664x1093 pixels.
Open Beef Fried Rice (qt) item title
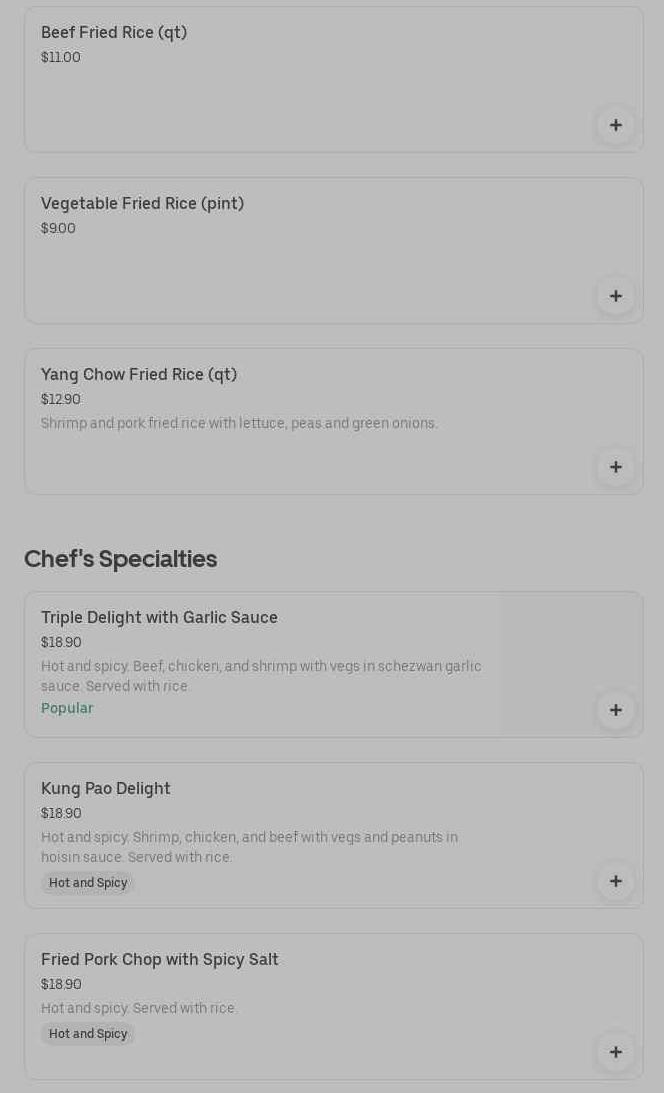point(114,32)
